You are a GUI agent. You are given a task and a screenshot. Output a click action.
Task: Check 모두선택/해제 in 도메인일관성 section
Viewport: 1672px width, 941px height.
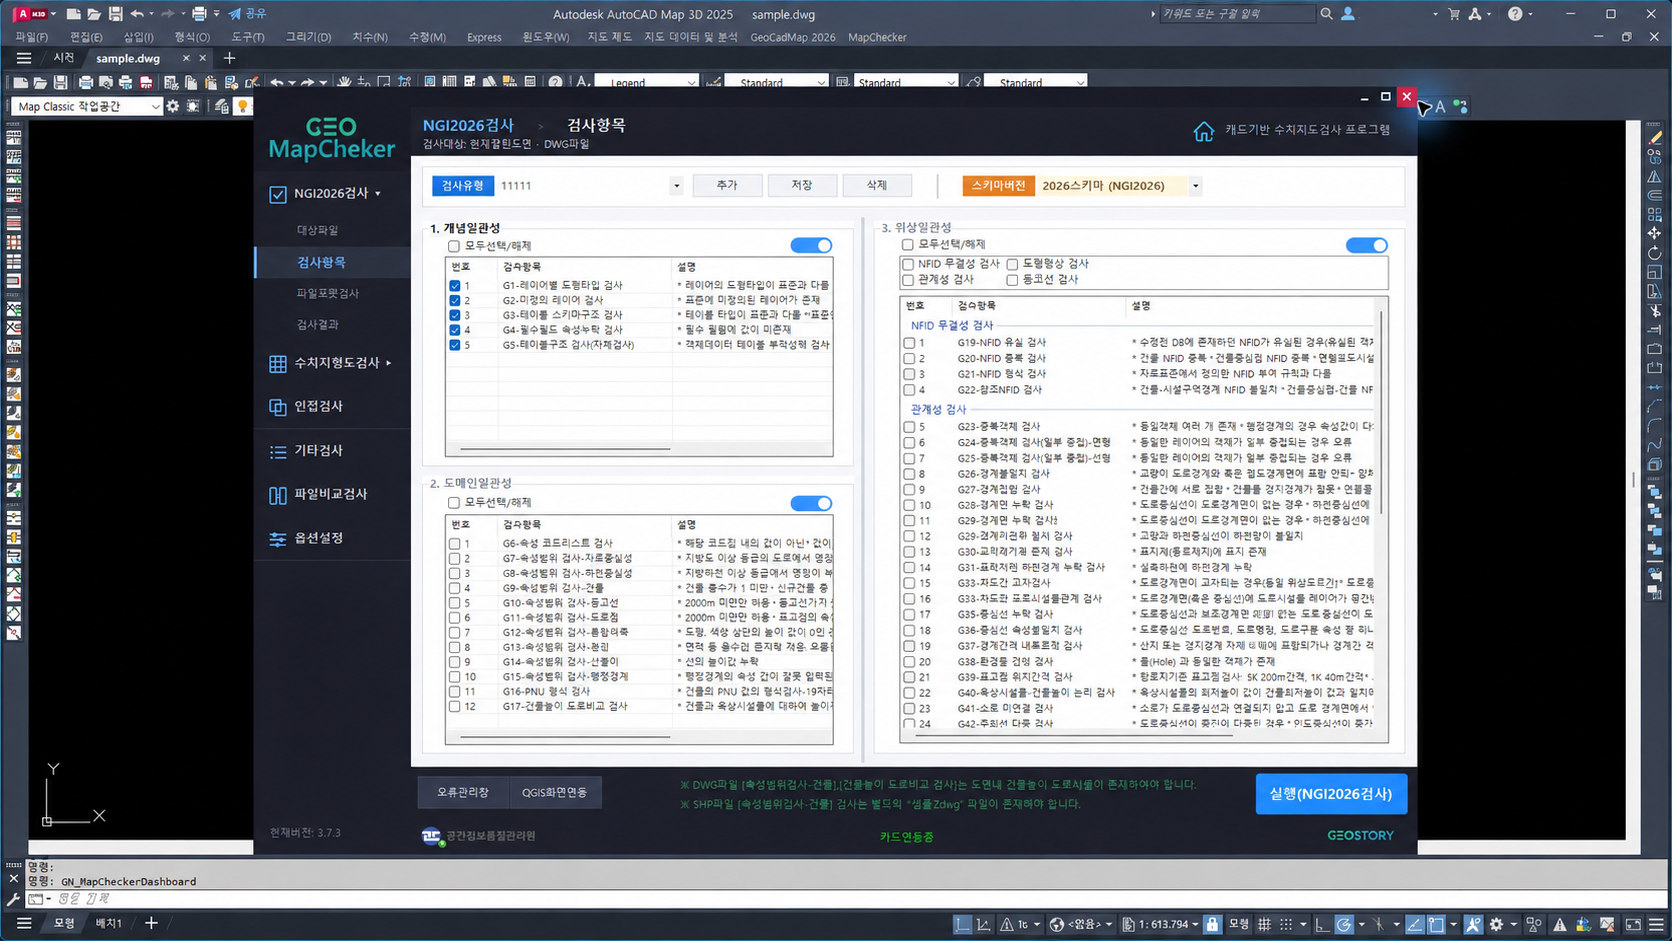coord(454,503)
